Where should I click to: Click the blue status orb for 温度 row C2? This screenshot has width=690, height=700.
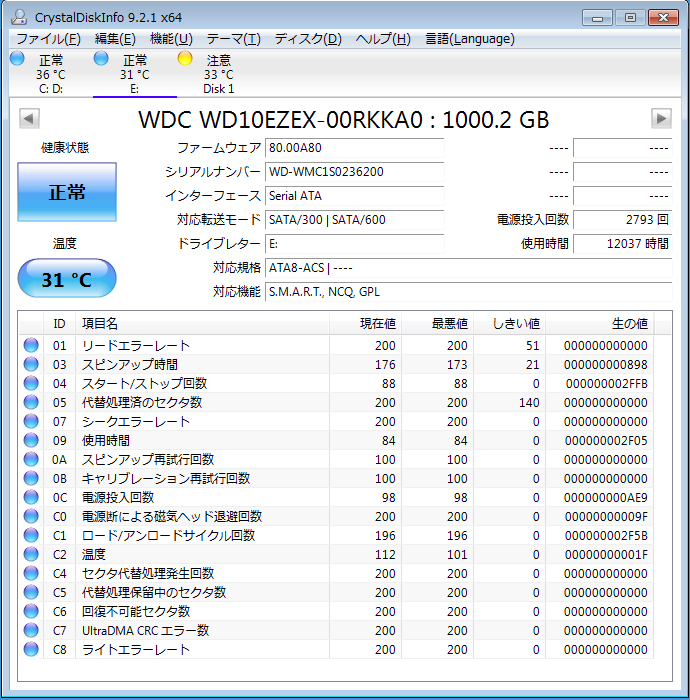32,555
